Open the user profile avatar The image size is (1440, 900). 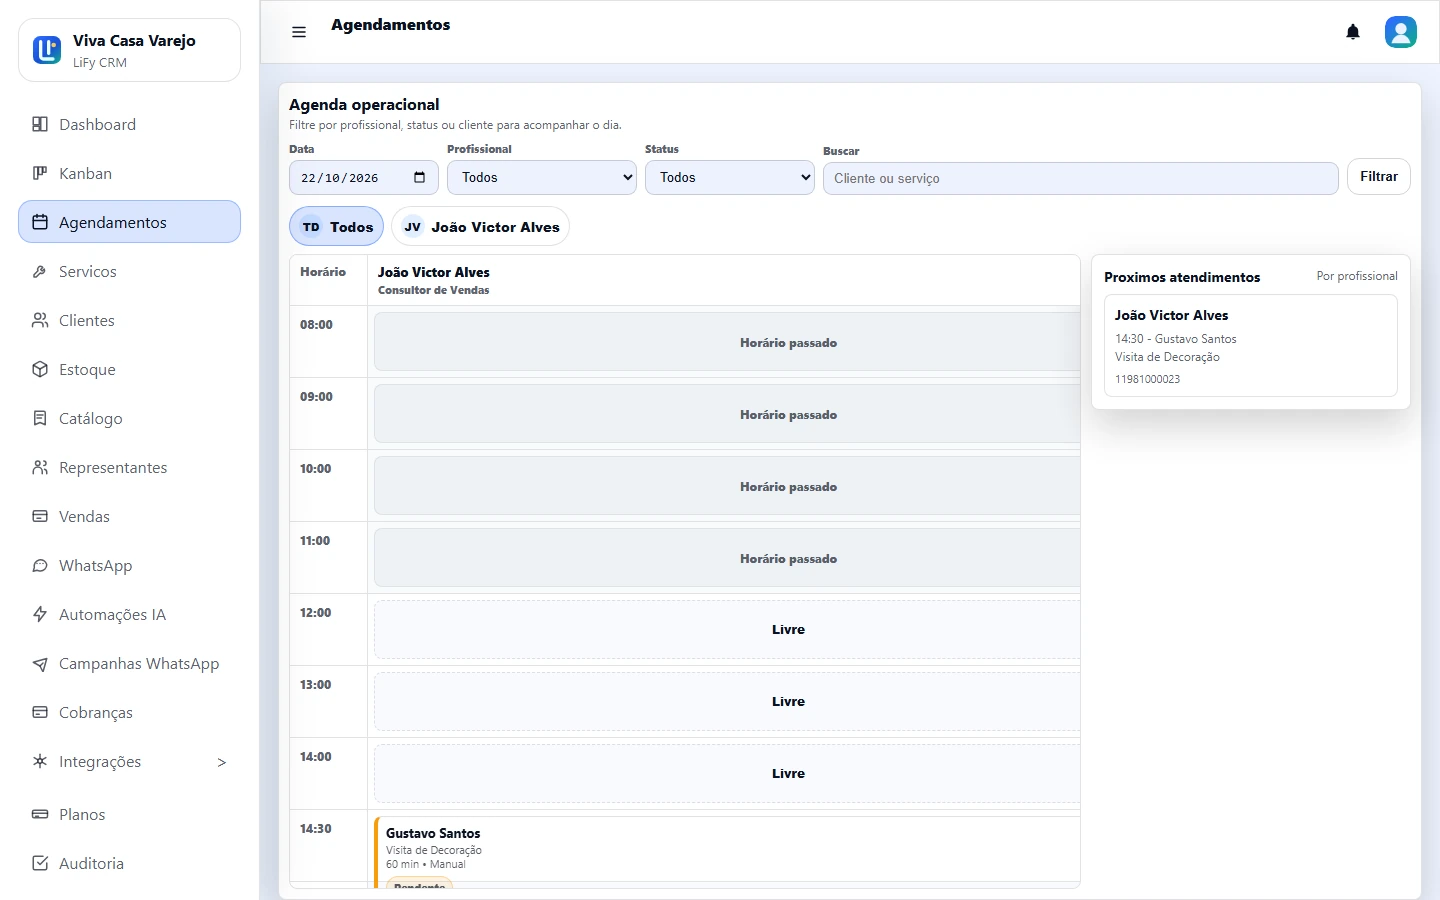[x=1401, y=32]
